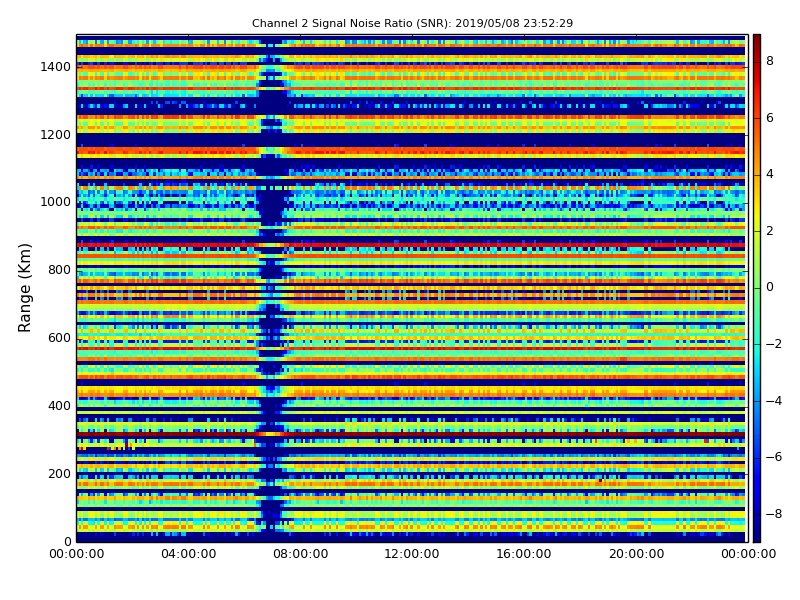800x600 pixels.
Task: Click the colorbar label −2
Action: pos(774,344)
